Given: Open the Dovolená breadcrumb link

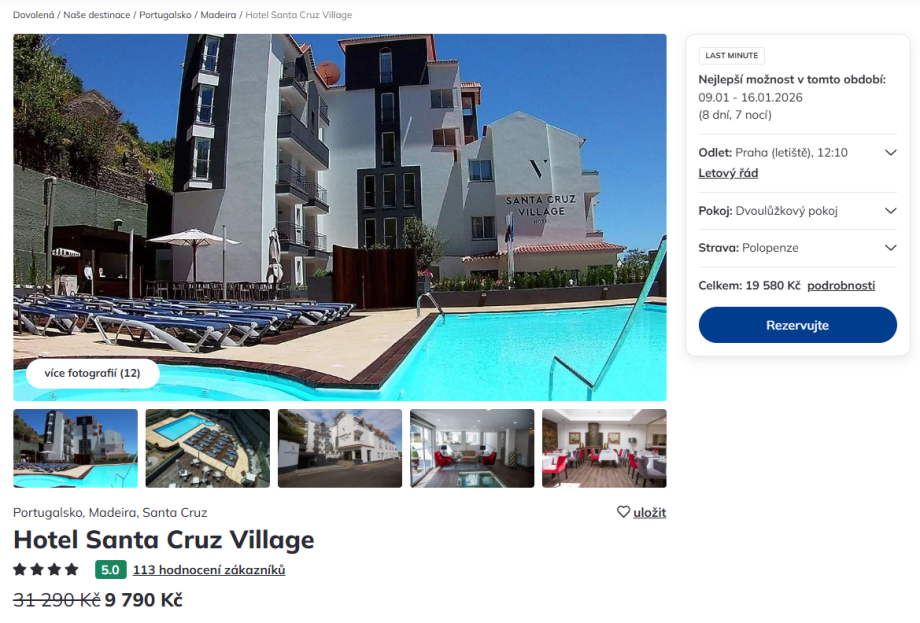Looking at the screenshot, I should (33, 15).
